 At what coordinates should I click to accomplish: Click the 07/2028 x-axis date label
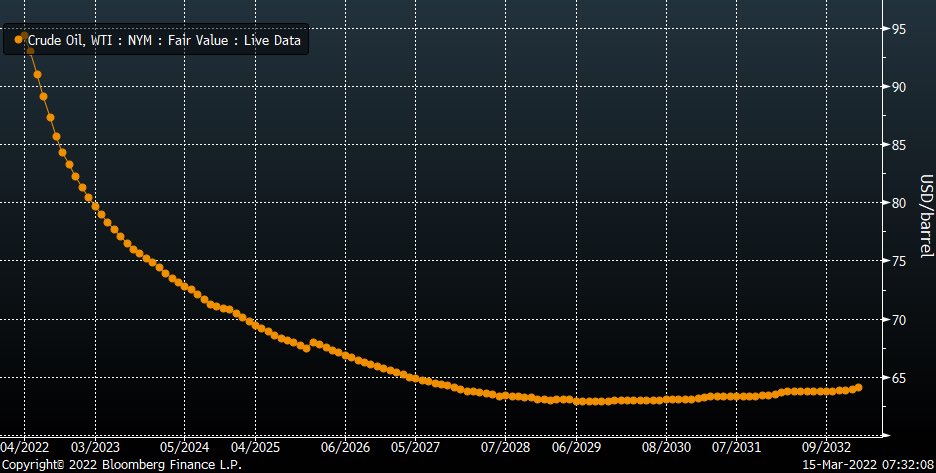click(505, 447)
